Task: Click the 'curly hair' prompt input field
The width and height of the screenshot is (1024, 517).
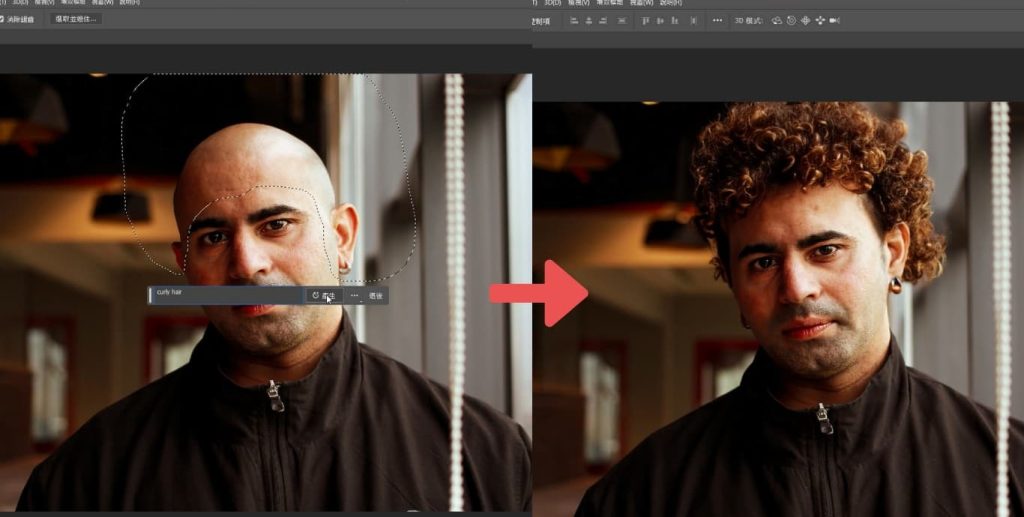Action: [x=228, y=295]
